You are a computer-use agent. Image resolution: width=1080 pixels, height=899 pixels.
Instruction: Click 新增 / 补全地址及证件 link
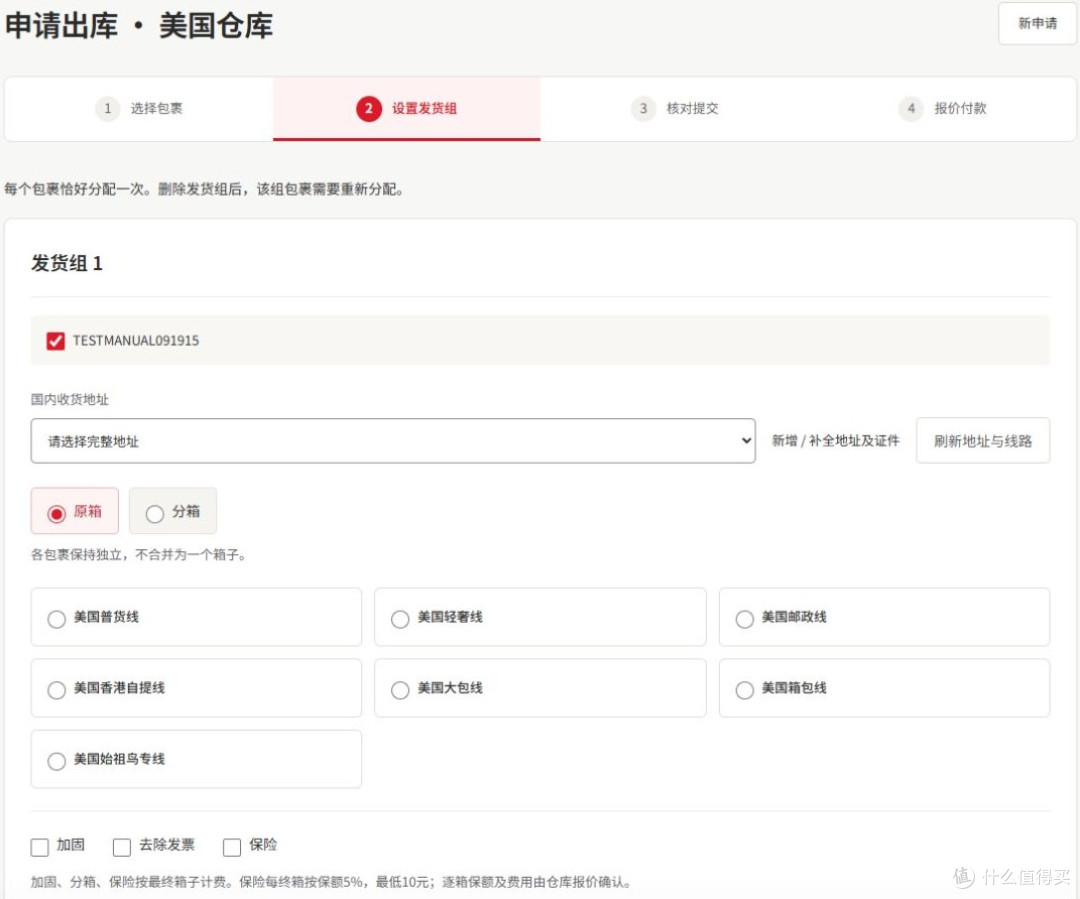point(835,441)
